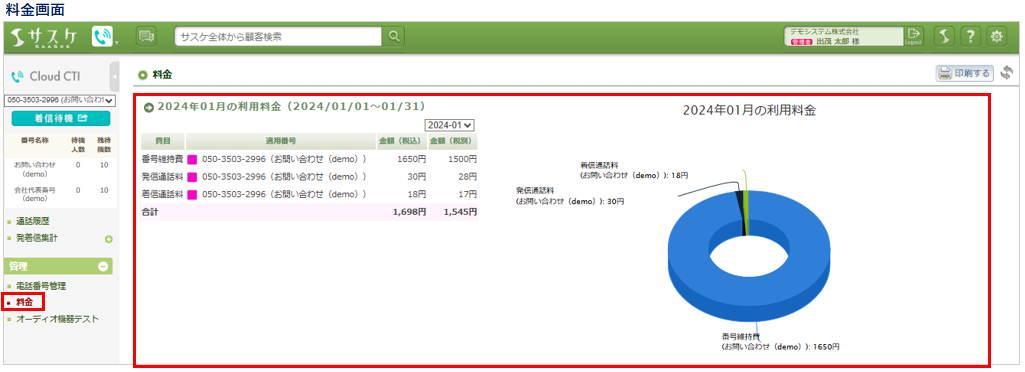Image resolution: width=1025 pixels, height=372 pixels.
Task: Click the 印刷する print button
Action: [965, 73]
